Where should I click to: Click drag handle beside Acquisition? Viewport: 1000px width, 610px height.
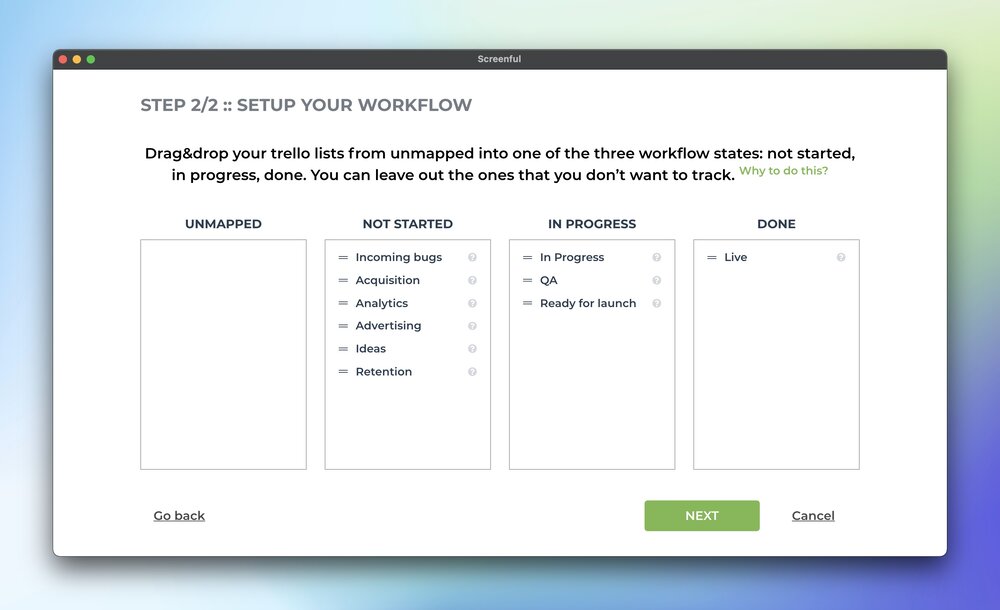point(343,281)
